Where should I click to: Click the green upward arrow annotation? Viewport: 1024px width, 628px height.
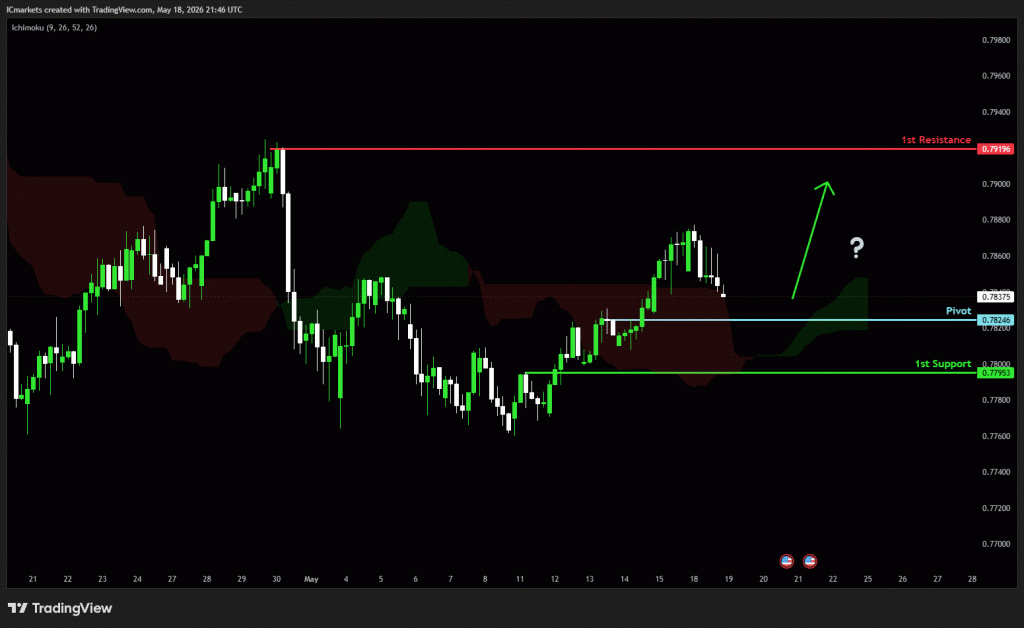point(813,240)
